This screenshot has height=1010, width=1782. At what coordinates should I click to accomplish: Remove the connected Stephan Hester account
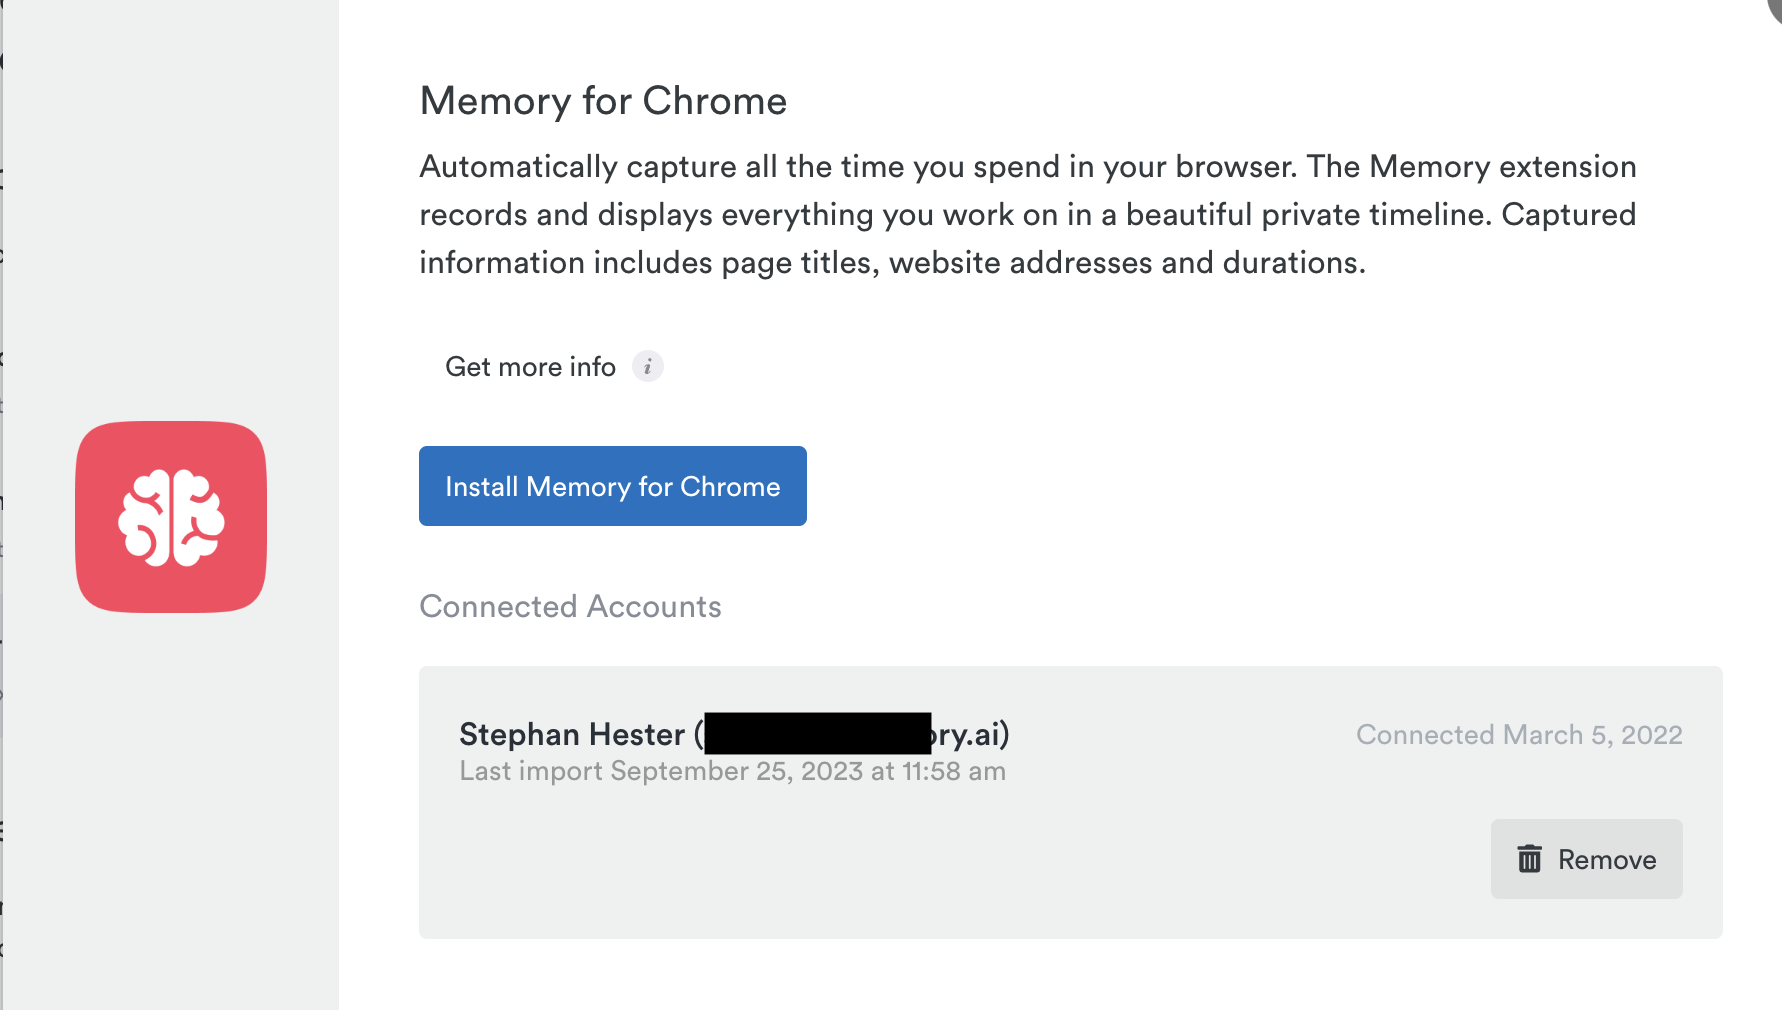(x=1586, y=858)
